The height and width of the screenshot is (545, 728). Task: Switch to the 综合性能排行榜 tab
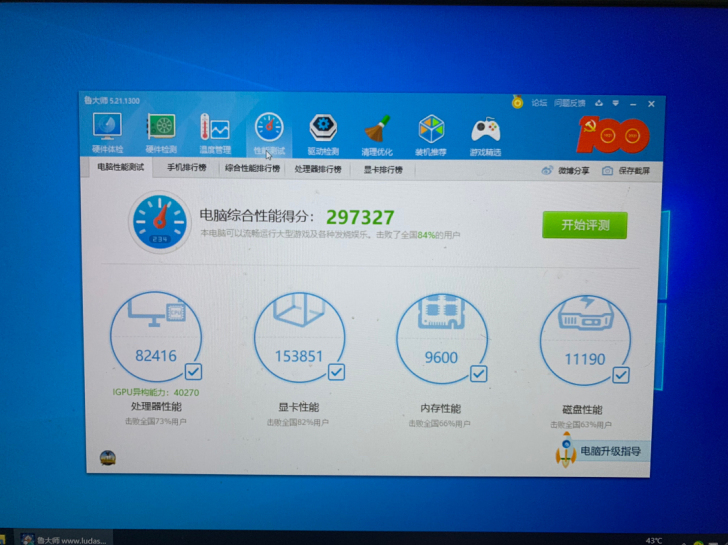252,168
